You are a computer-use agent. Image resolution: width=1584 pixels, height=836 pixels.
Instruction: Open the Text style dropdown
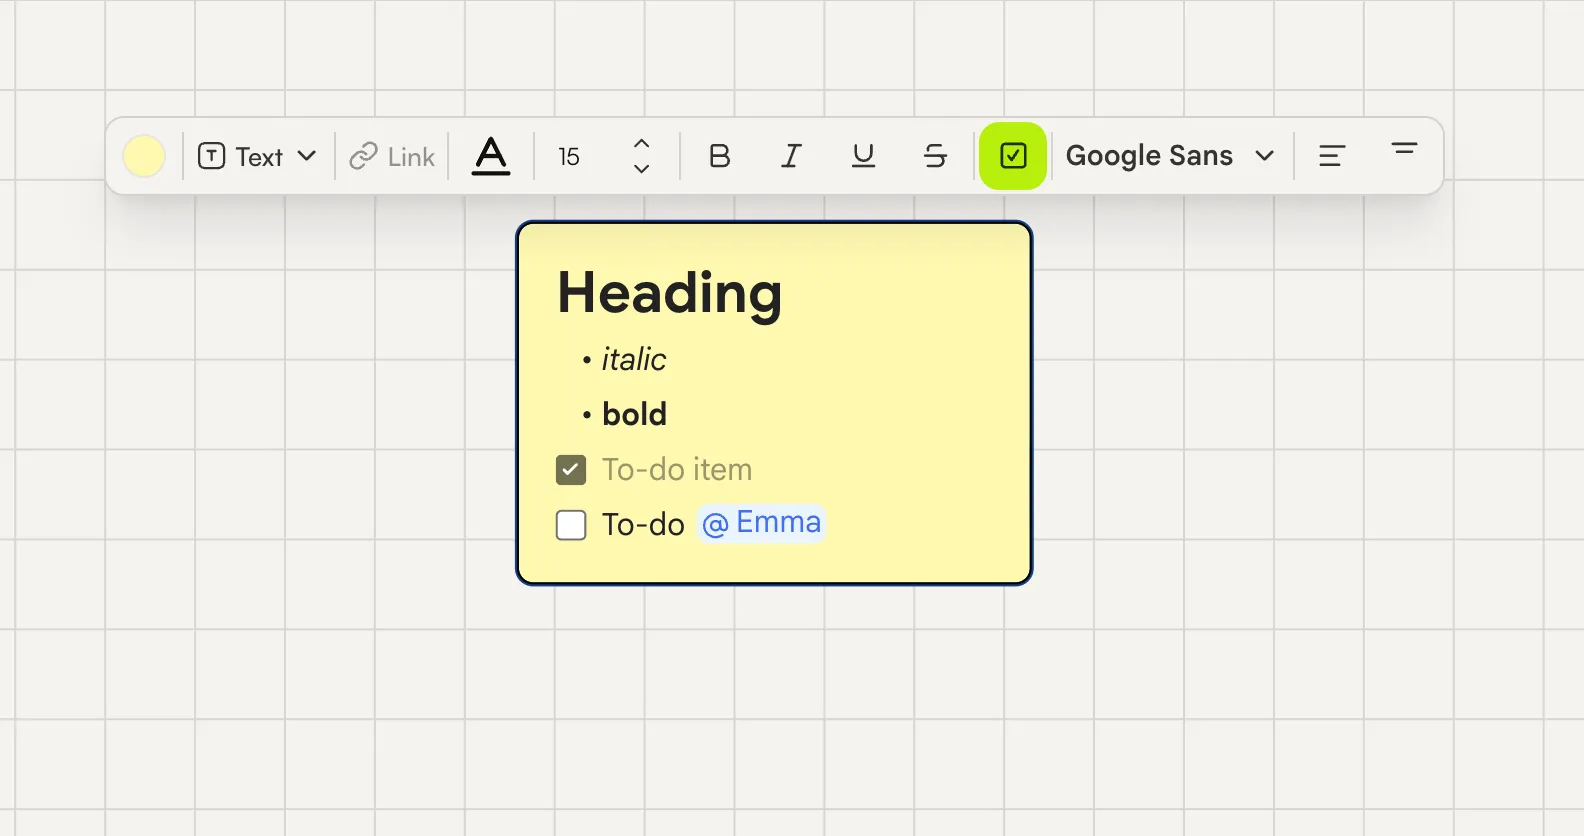coord(257,156)
